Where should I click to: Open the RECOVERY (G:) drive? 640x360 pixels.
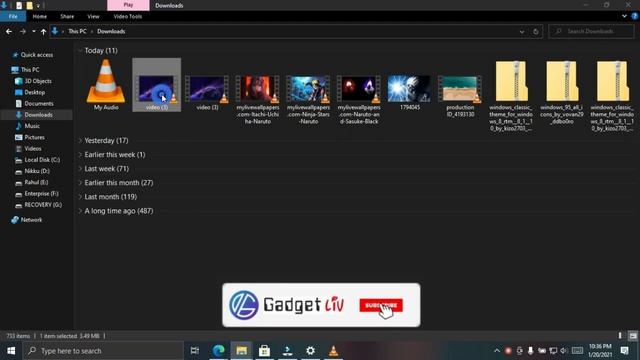coord(38,205)
